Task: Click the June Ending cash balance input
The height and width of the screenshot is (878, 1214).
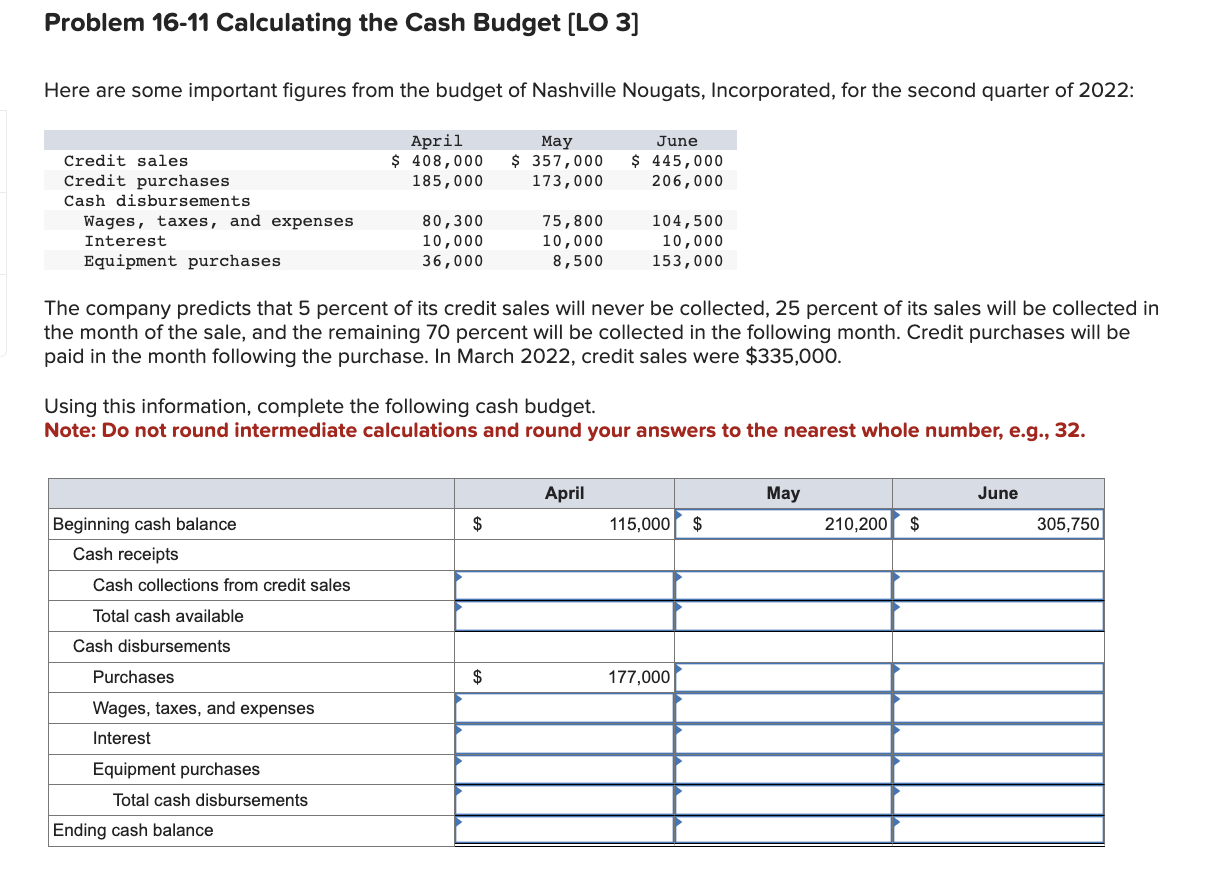Action: (x=998, y=830)
